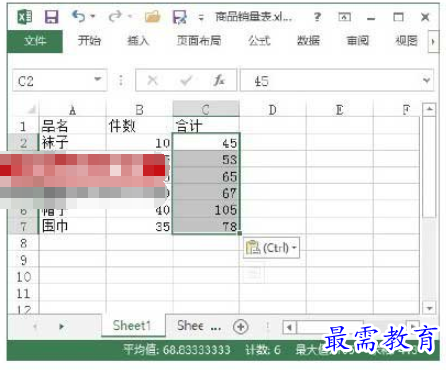Open the undo history dropdown arrow
Viewport: 446px width, 370px height.
click(93, 16)
